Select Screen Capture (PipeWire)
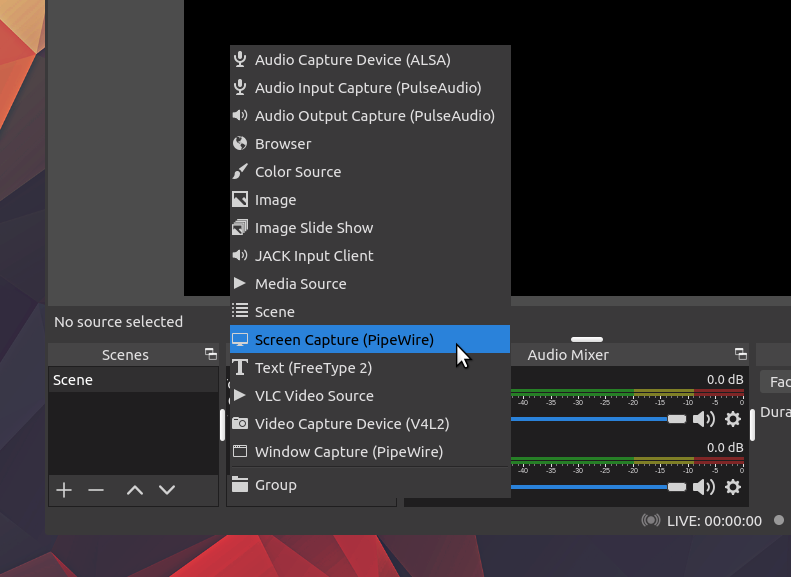 point(370,339)
